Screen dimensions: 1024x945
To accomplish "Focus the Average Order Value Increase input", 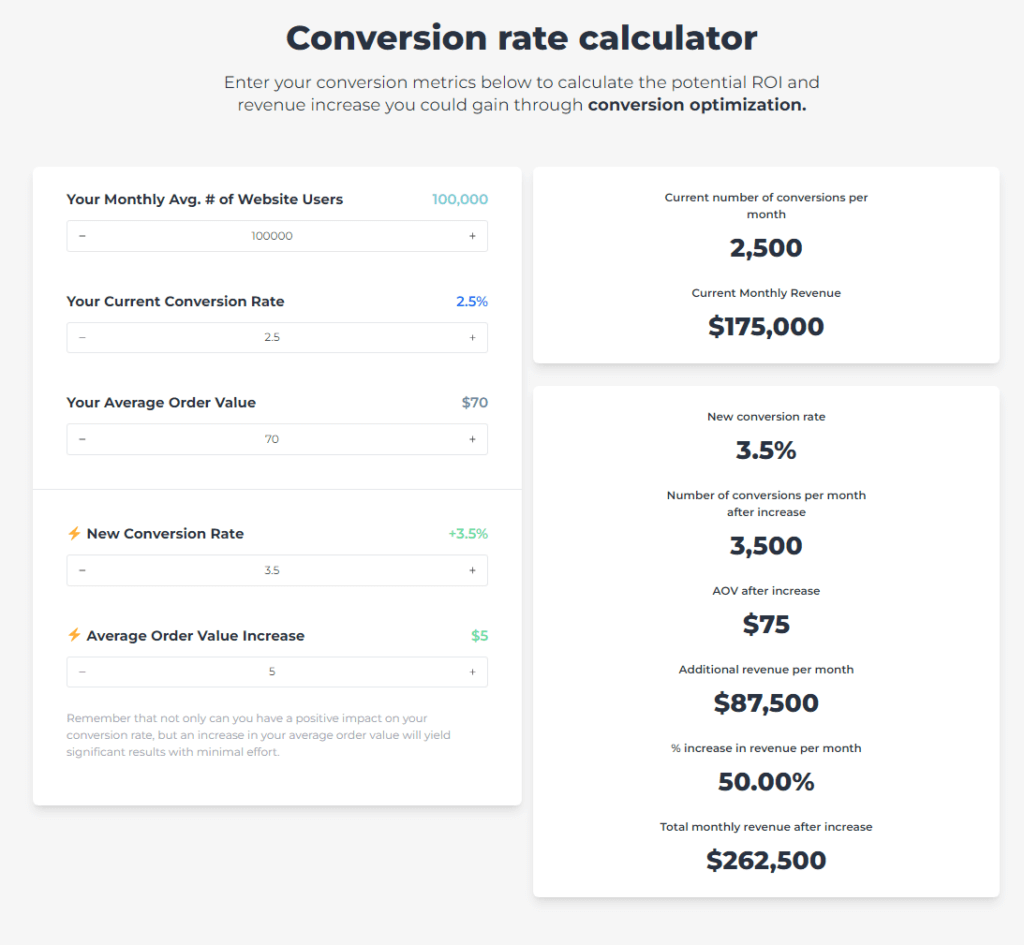I will (272, 672).
